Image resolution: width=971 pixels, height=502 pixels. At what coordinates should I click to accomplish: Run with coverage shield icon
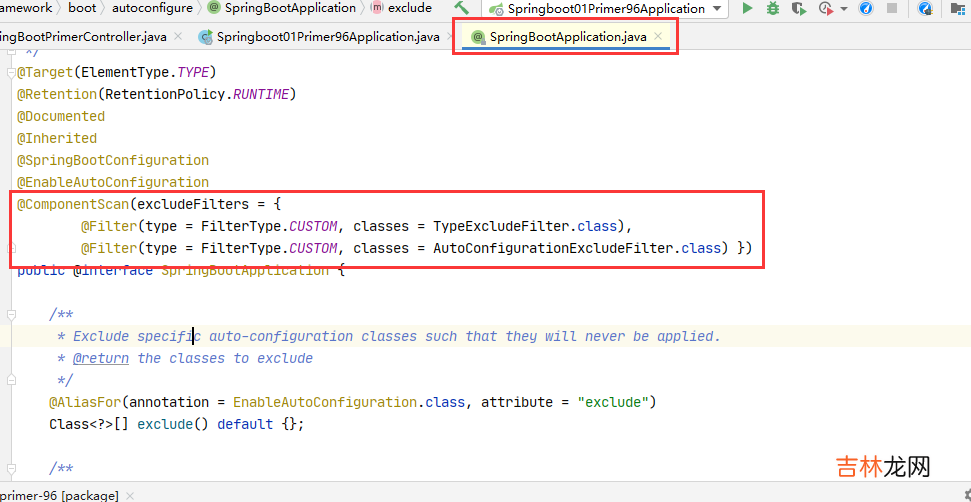pyautogui.click(x=797, y=8)
